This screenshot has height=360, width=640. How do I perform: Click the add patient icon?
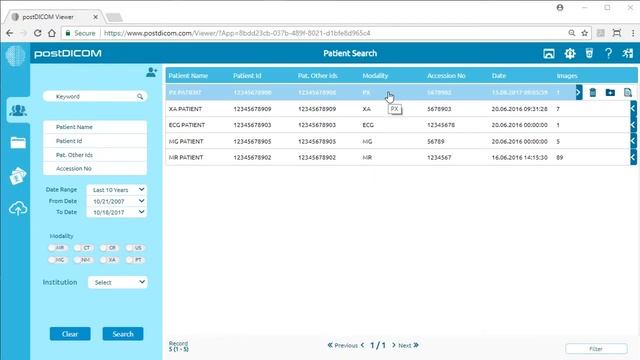[151, 72]
